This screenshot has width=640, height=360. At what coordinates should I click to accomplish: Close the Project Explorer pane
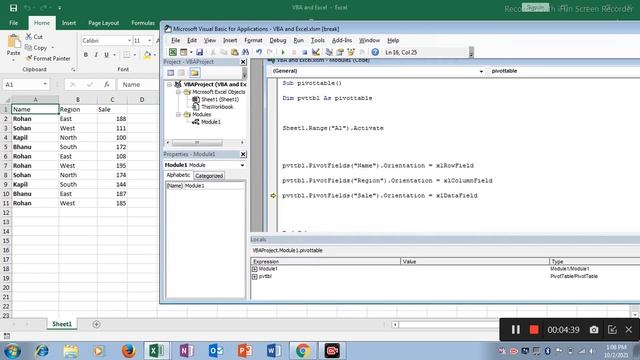tap(243, 62)
